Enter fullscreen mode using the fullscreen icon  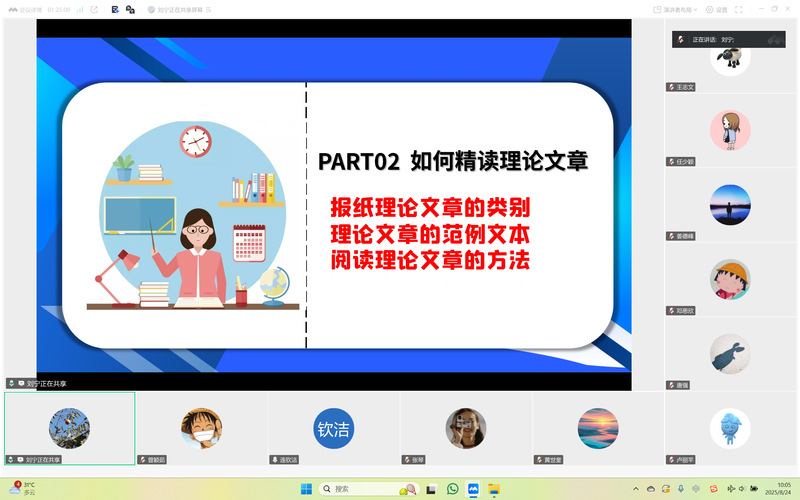click(x=739, y=9)
